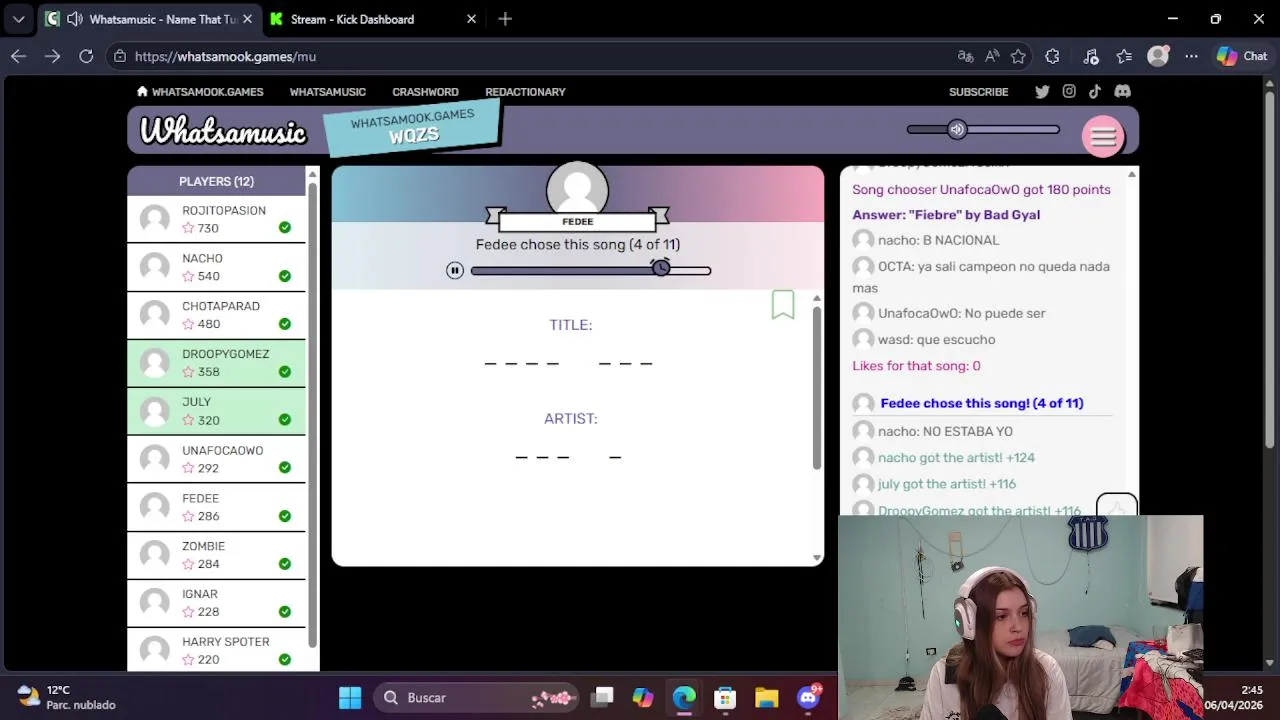Open browser extensions icon

coord(1052,57)
